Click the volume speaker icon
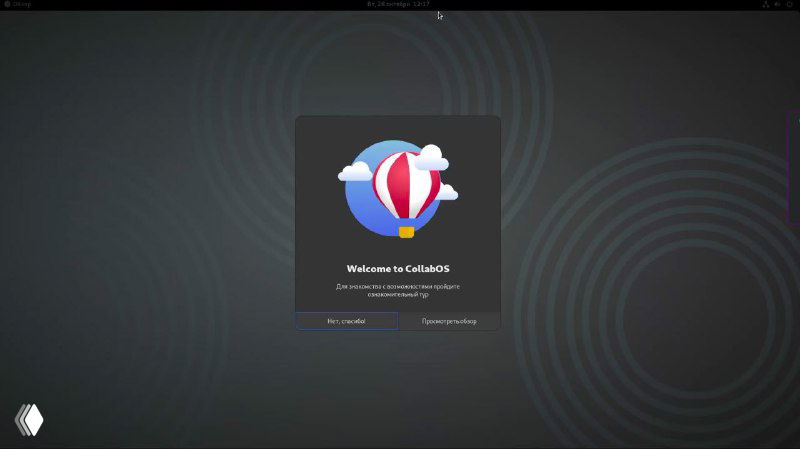The image size is (800, 449). click(x=776, y=5)
